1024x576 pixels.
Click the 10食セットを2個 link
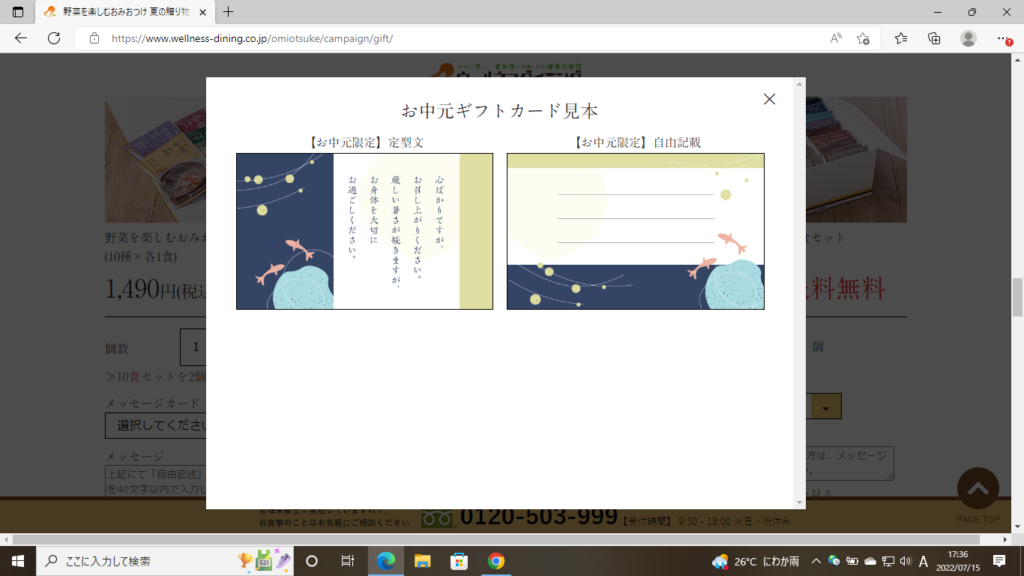click(156, 377)
